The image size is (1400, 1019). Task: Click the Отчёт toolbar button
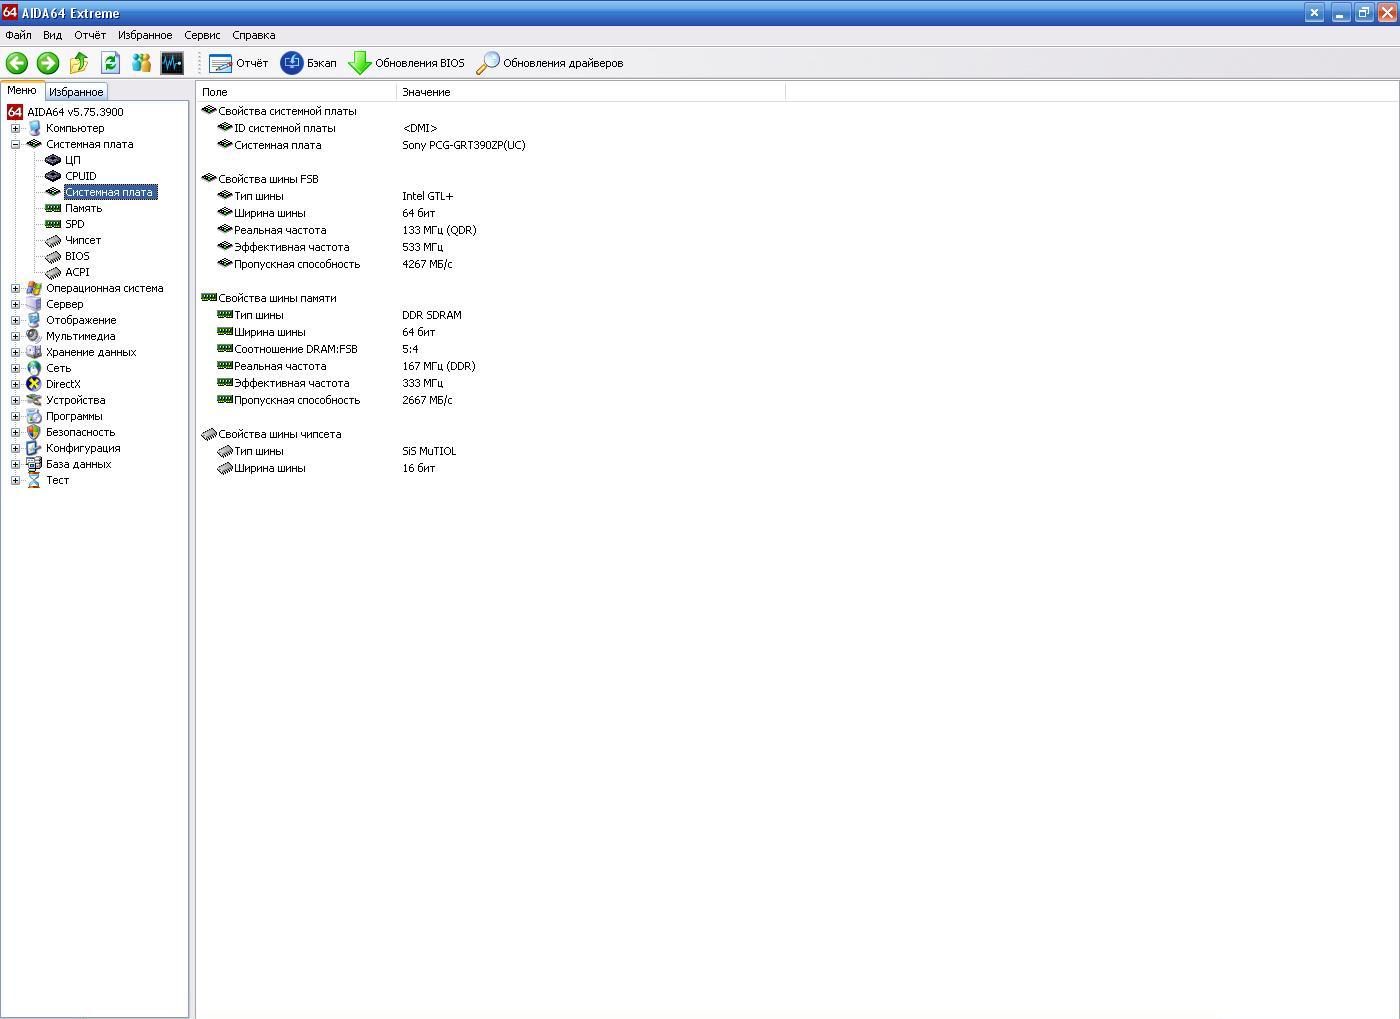coord(239,63)
